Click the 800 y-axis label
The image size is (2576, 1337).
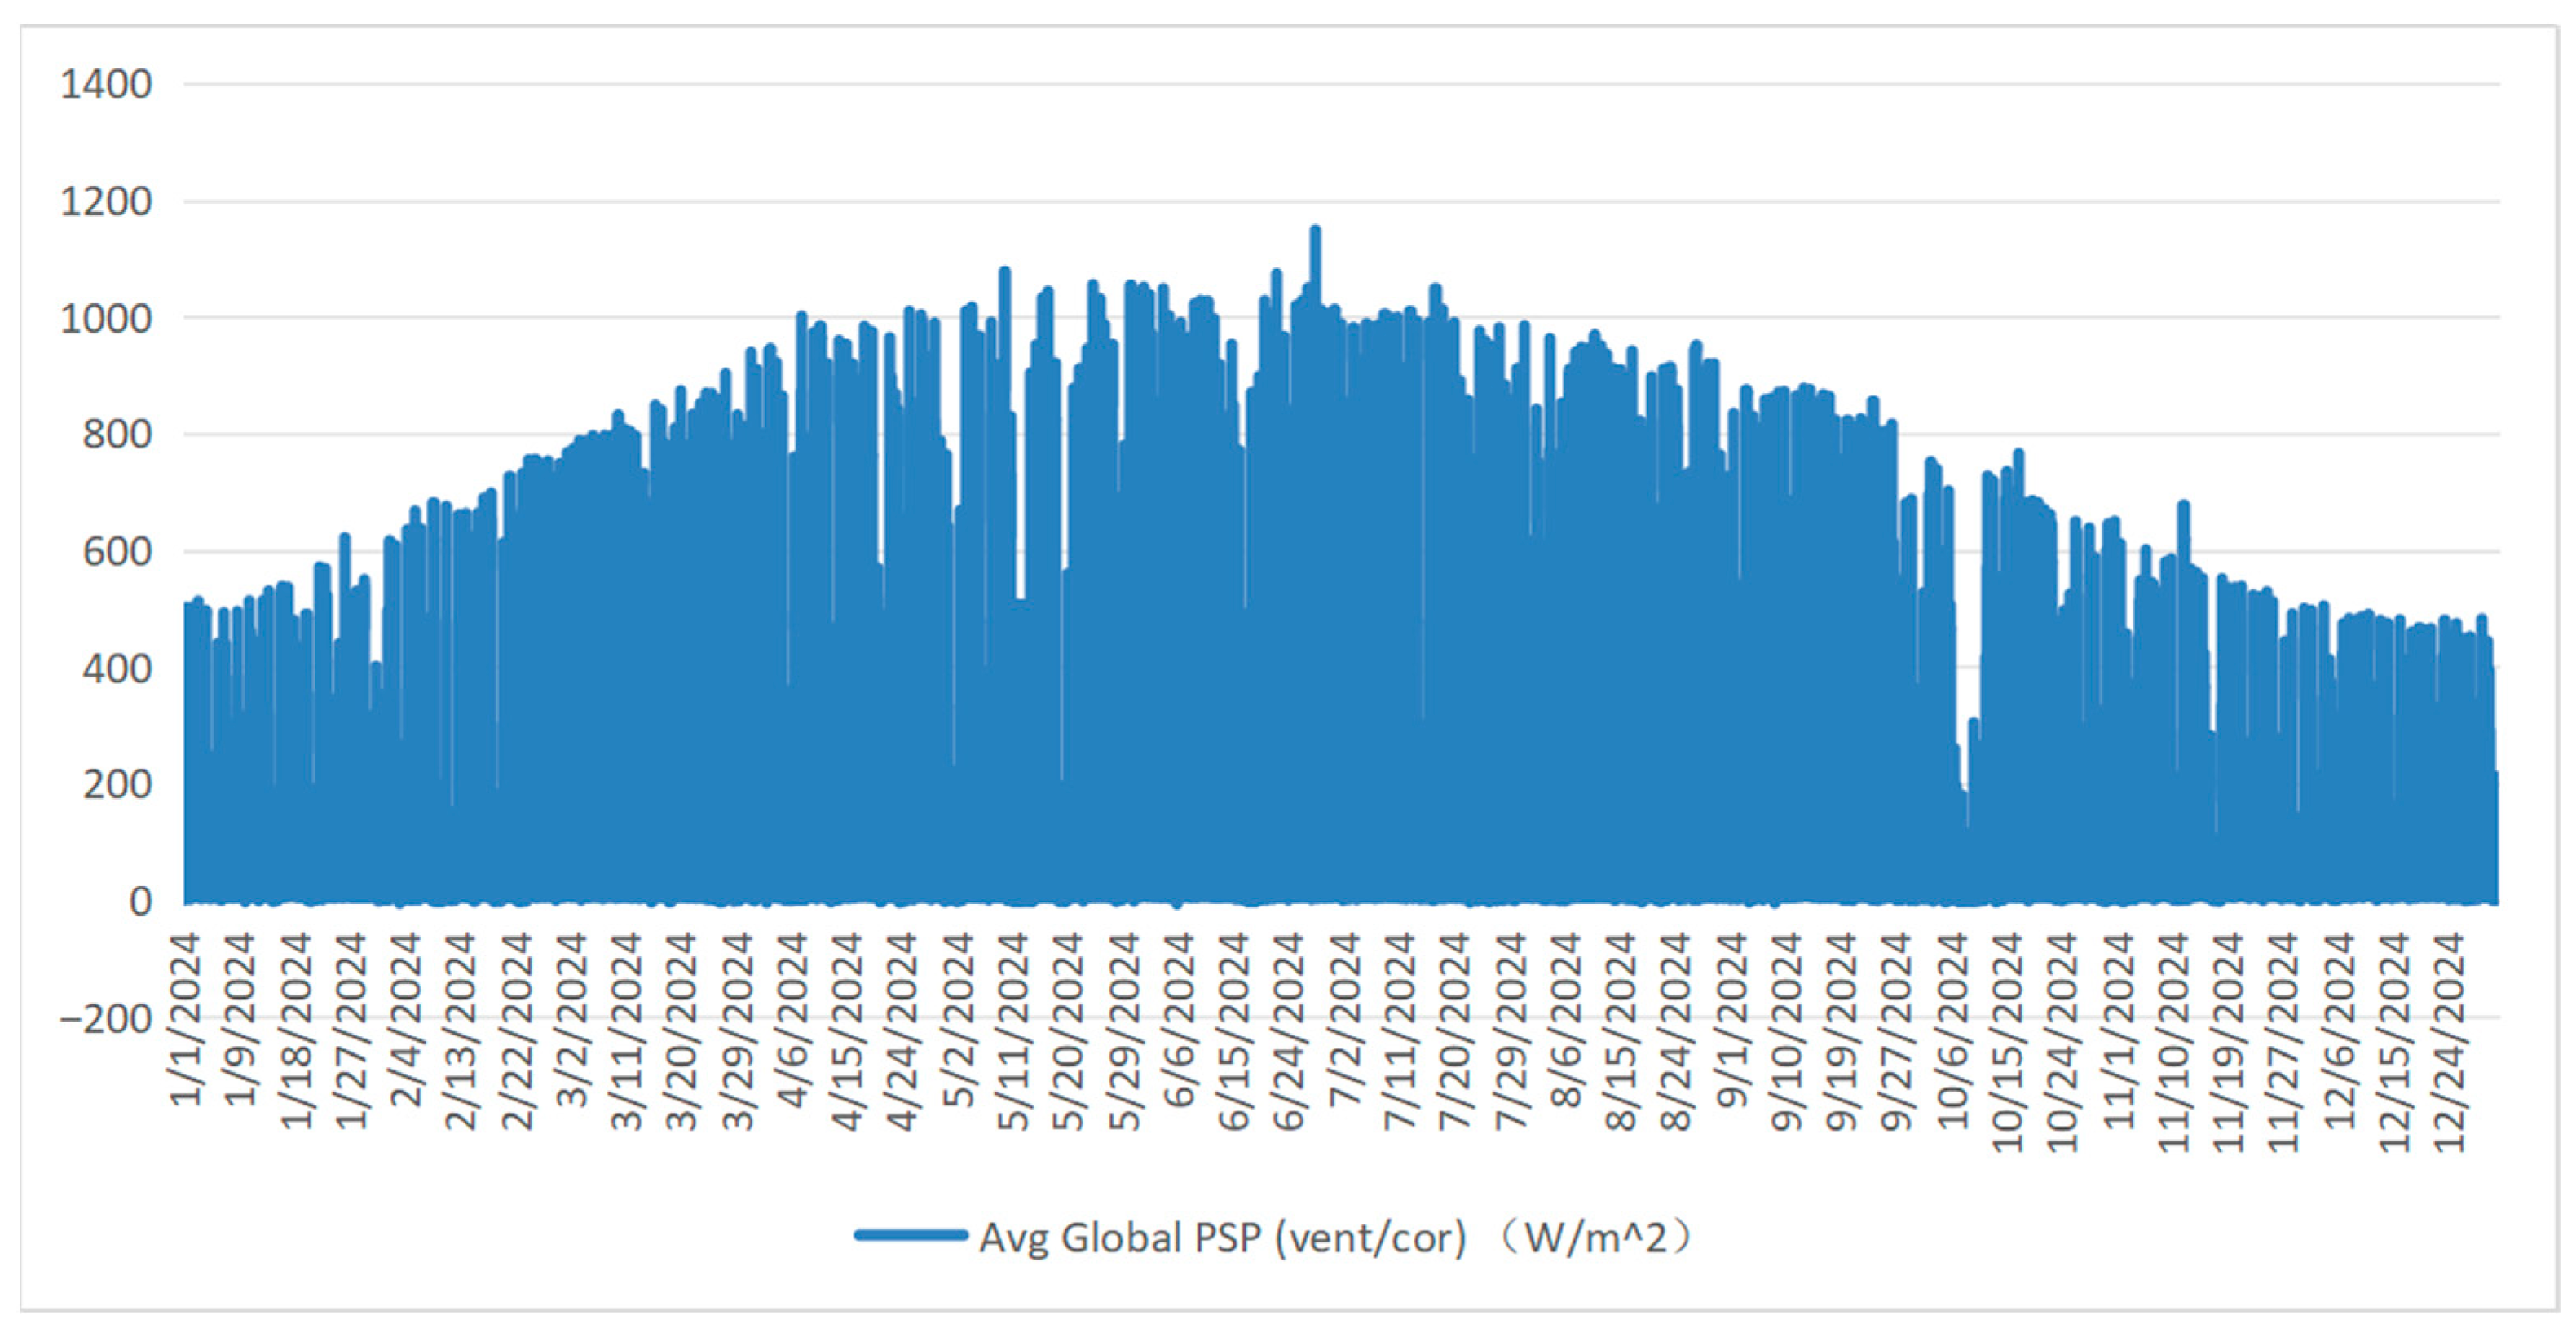tap(116, 435)
